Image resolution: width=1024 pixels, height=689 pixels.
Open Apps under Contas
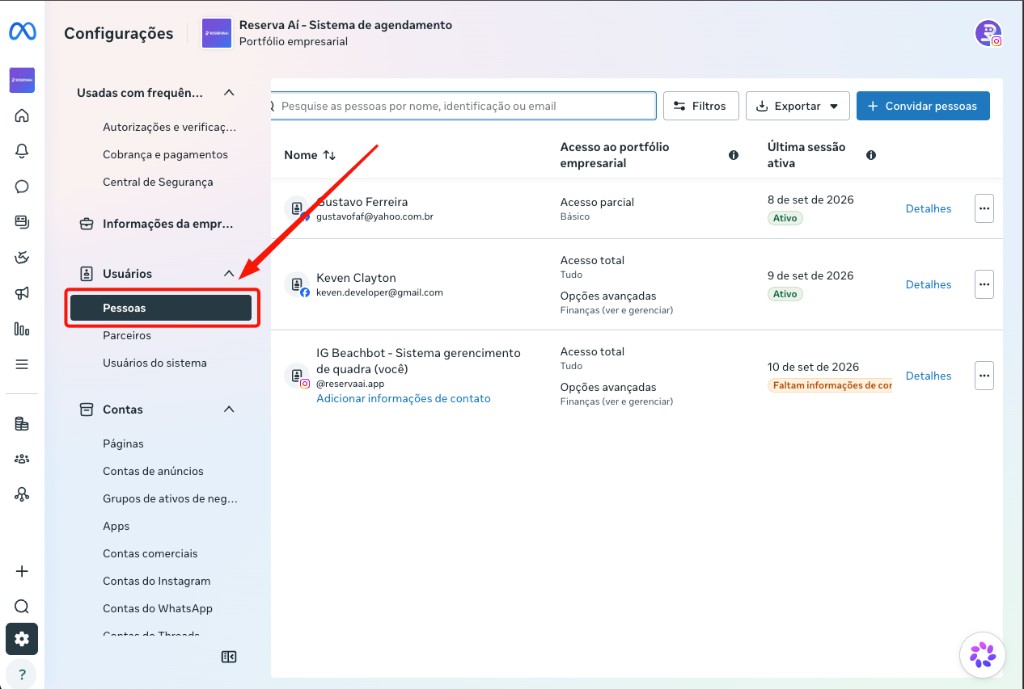pyautogui.click(x=116, y=526)
